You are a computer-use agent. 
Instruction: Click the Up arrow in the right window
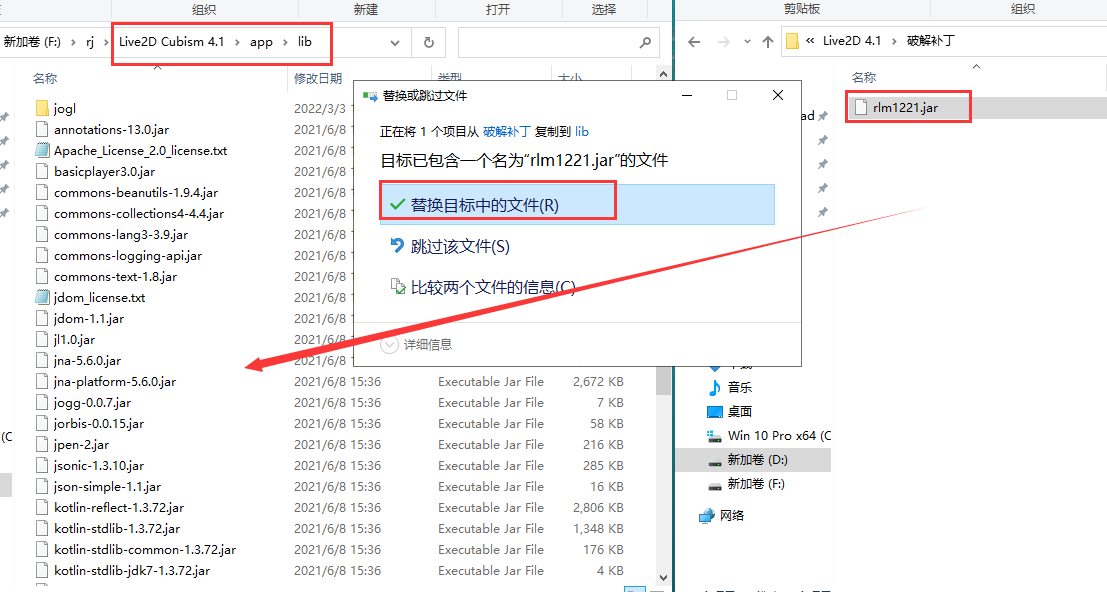coord(768,42)
